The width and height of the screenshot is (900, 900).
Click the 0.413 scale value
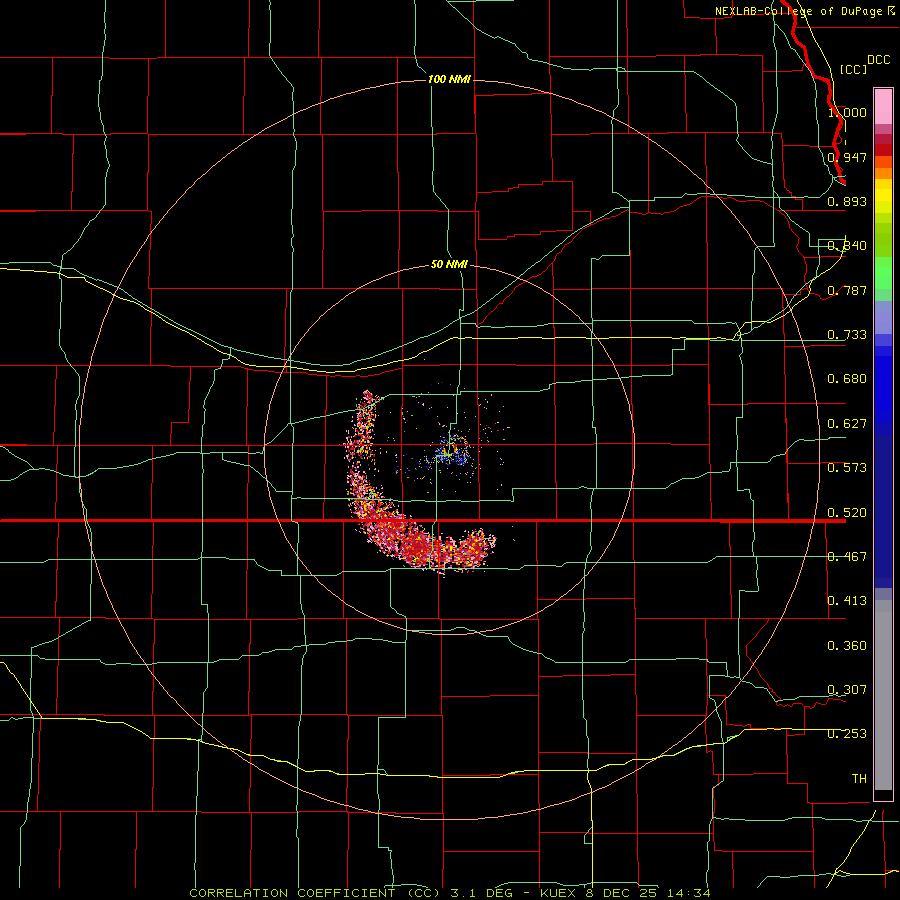(847, 601)
